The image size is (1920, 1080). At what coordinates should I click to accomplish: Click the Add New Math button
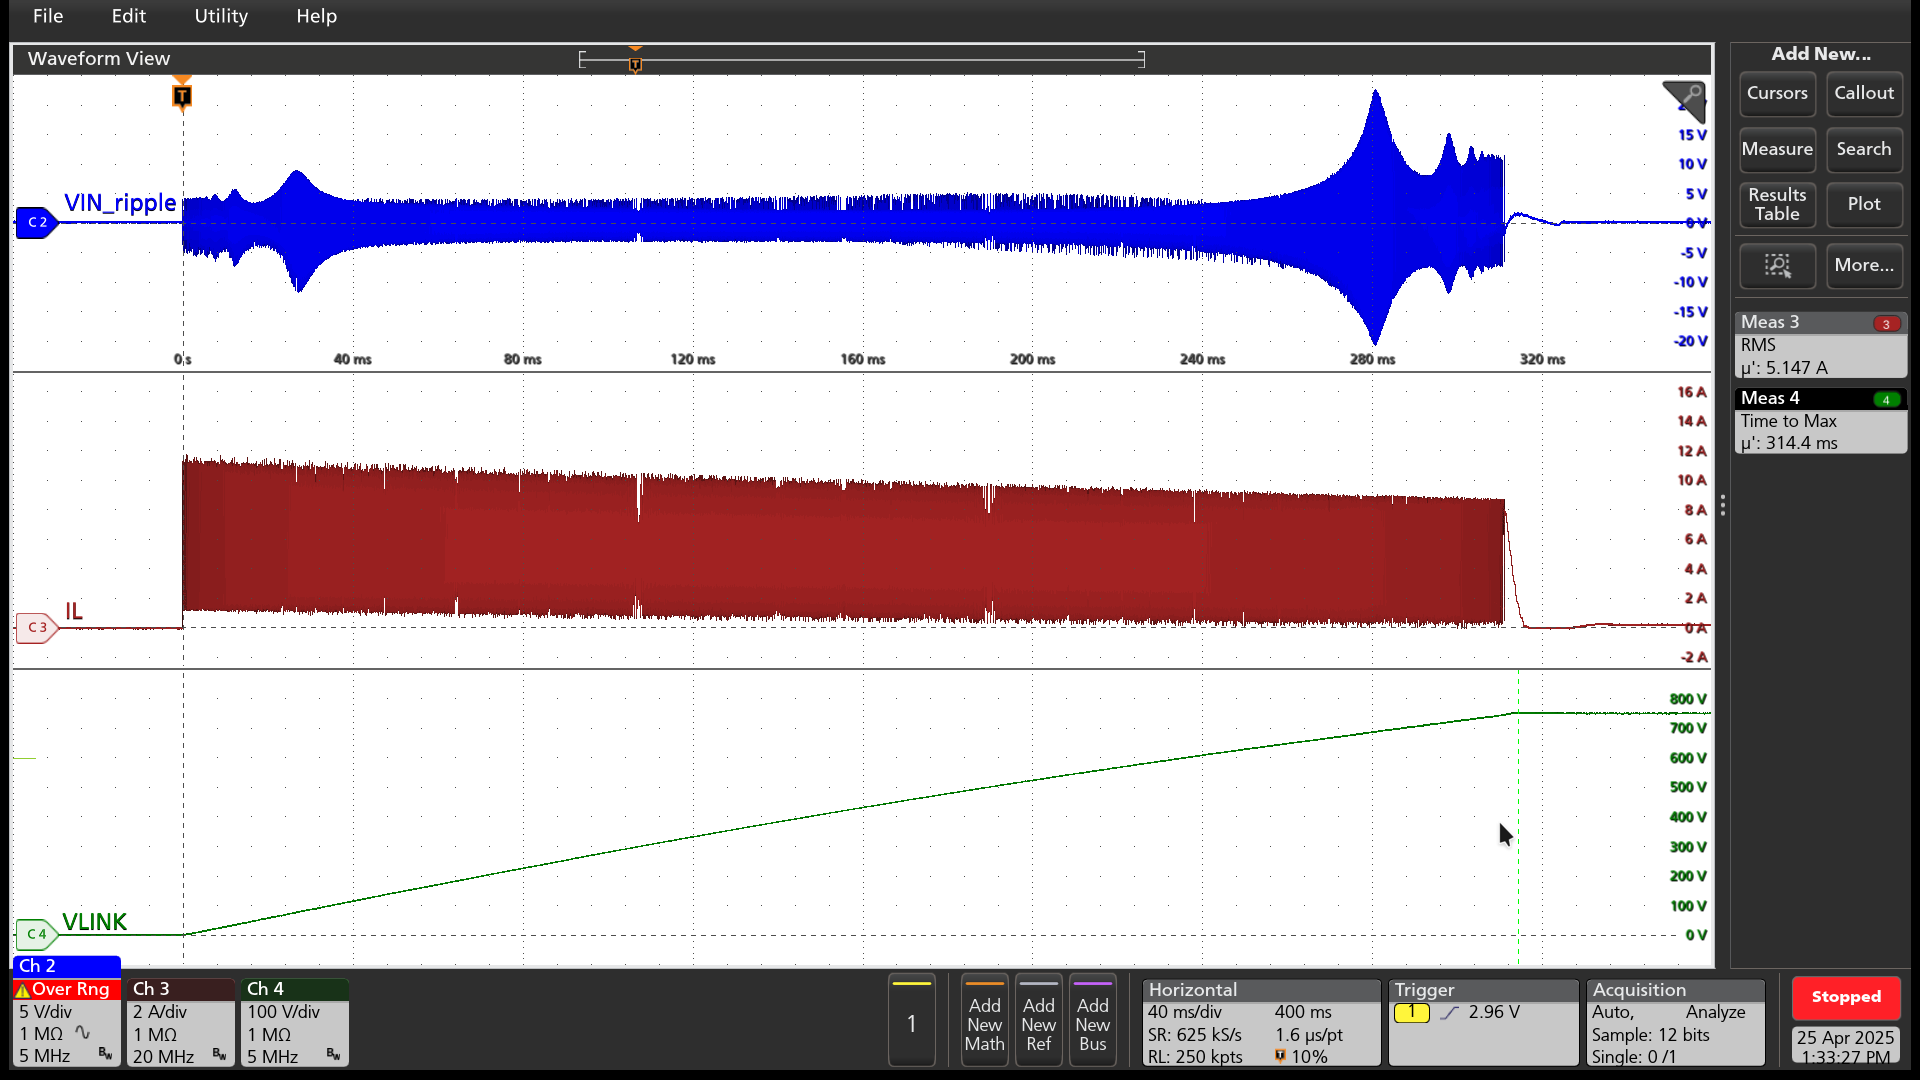pos(984,1022)
